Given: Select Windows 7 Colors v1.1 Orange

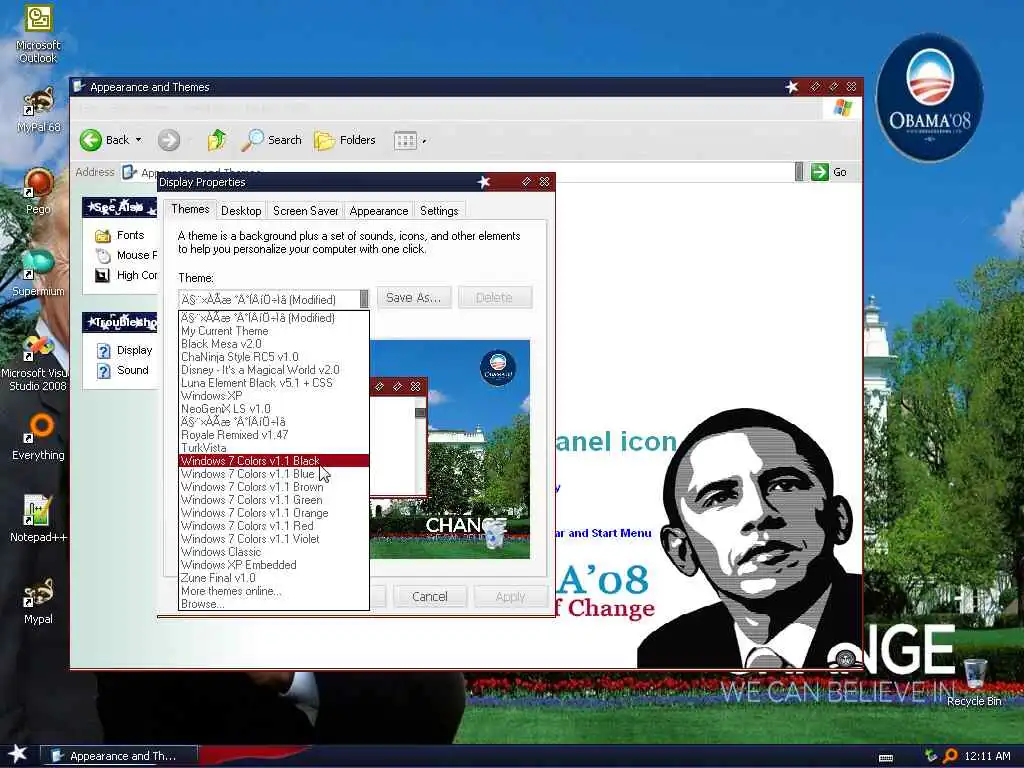Looking at the screenshot, I should tap(274, 513).
